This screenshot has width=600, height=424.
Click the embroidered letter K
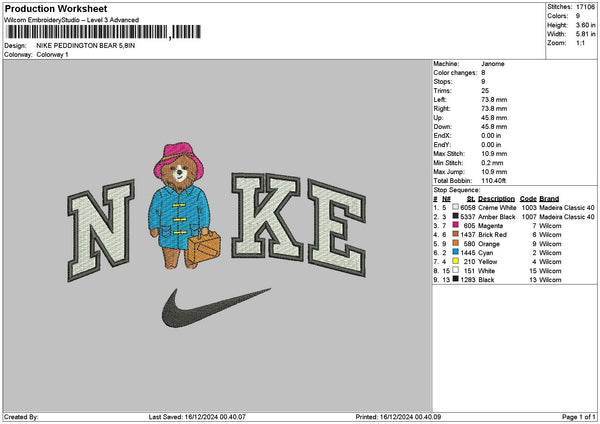pos(267,216)
